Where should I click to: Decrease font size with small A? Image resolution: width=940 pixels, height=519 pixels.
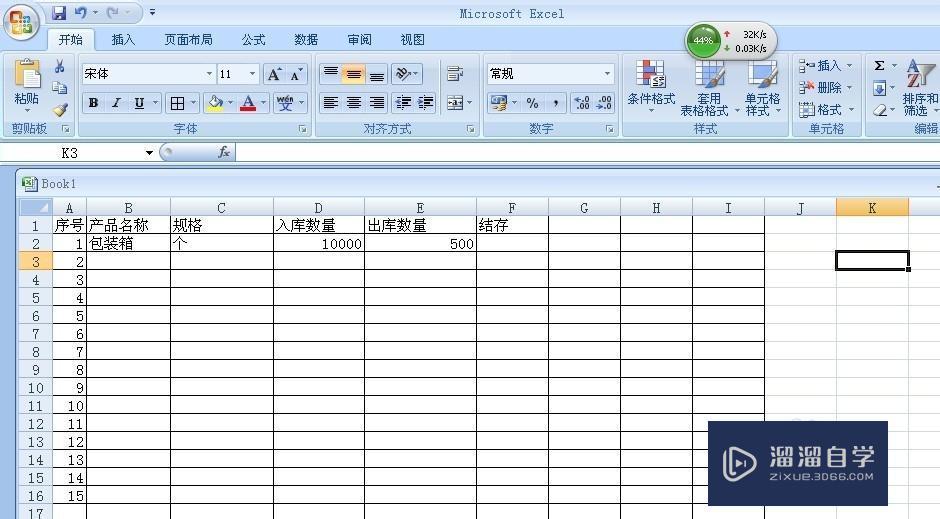(x=296, y=74)
